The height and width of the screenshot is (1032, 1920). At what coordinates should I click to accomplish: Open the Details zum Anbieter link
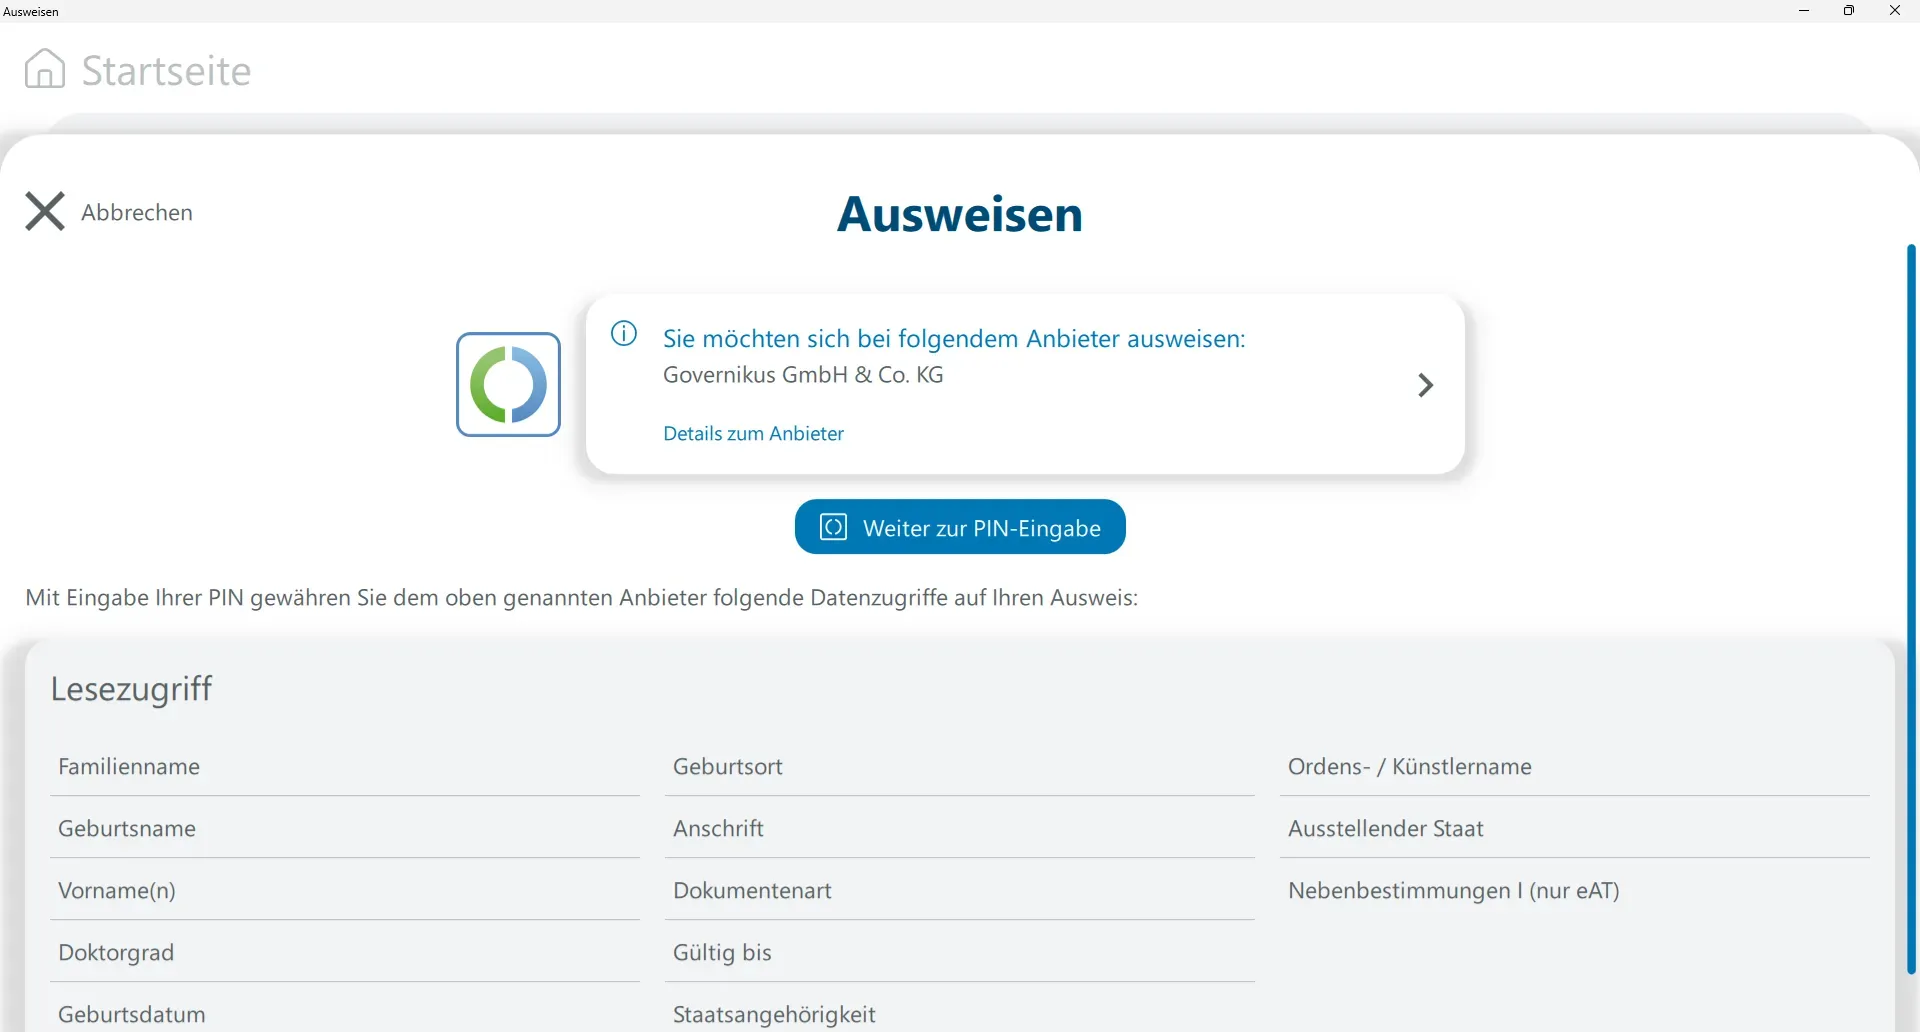pyautogui.click(x=753, y=434)
